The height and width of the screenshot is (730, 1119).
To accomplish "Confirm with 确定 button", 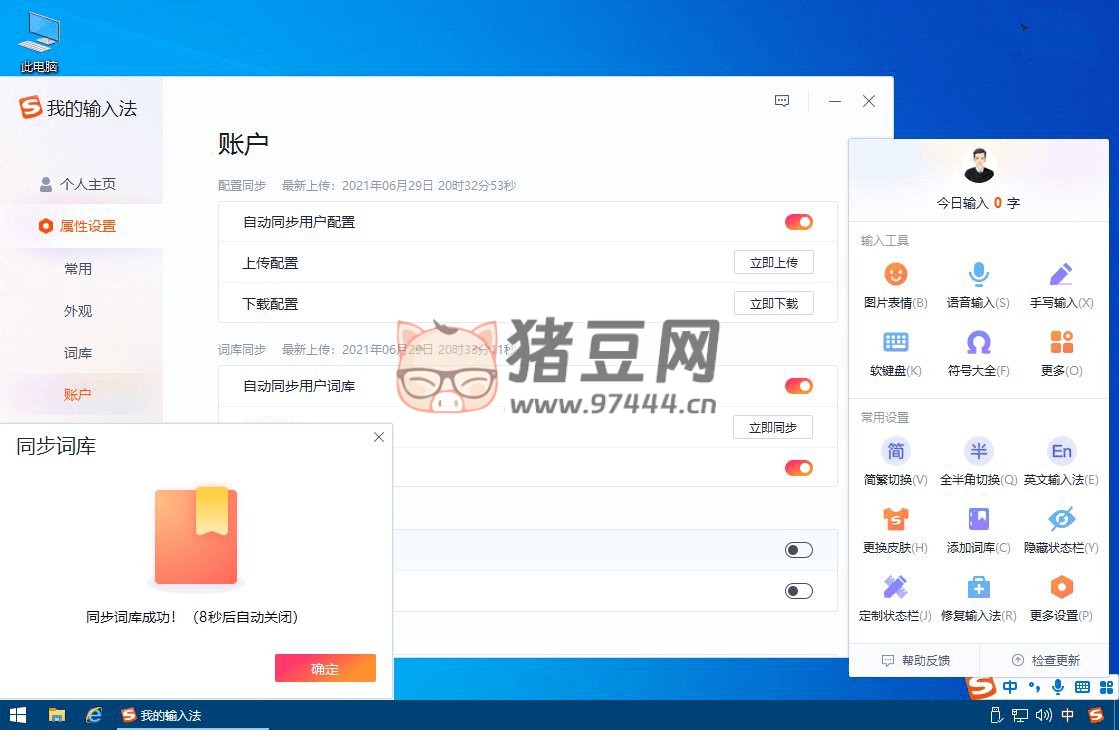I will coord(325,669).
